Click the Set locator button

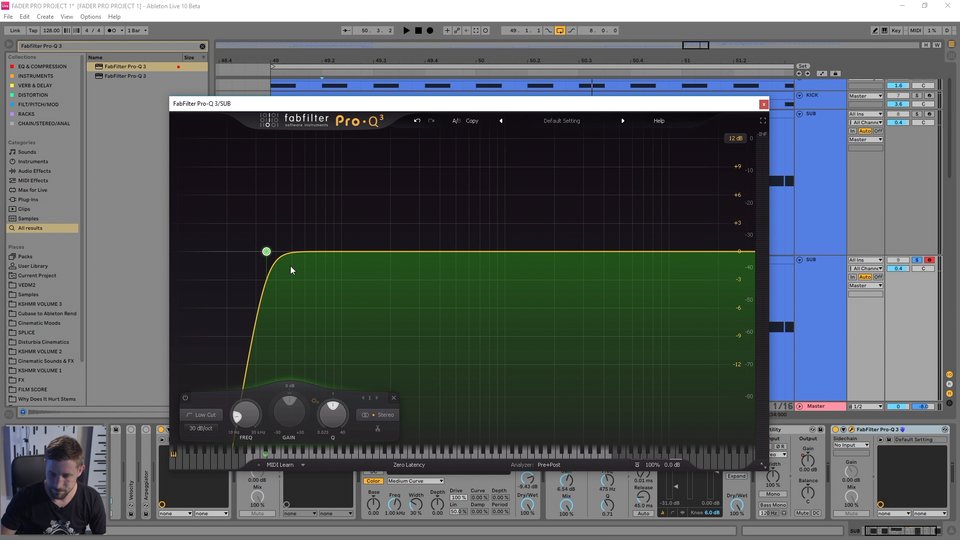803,66
